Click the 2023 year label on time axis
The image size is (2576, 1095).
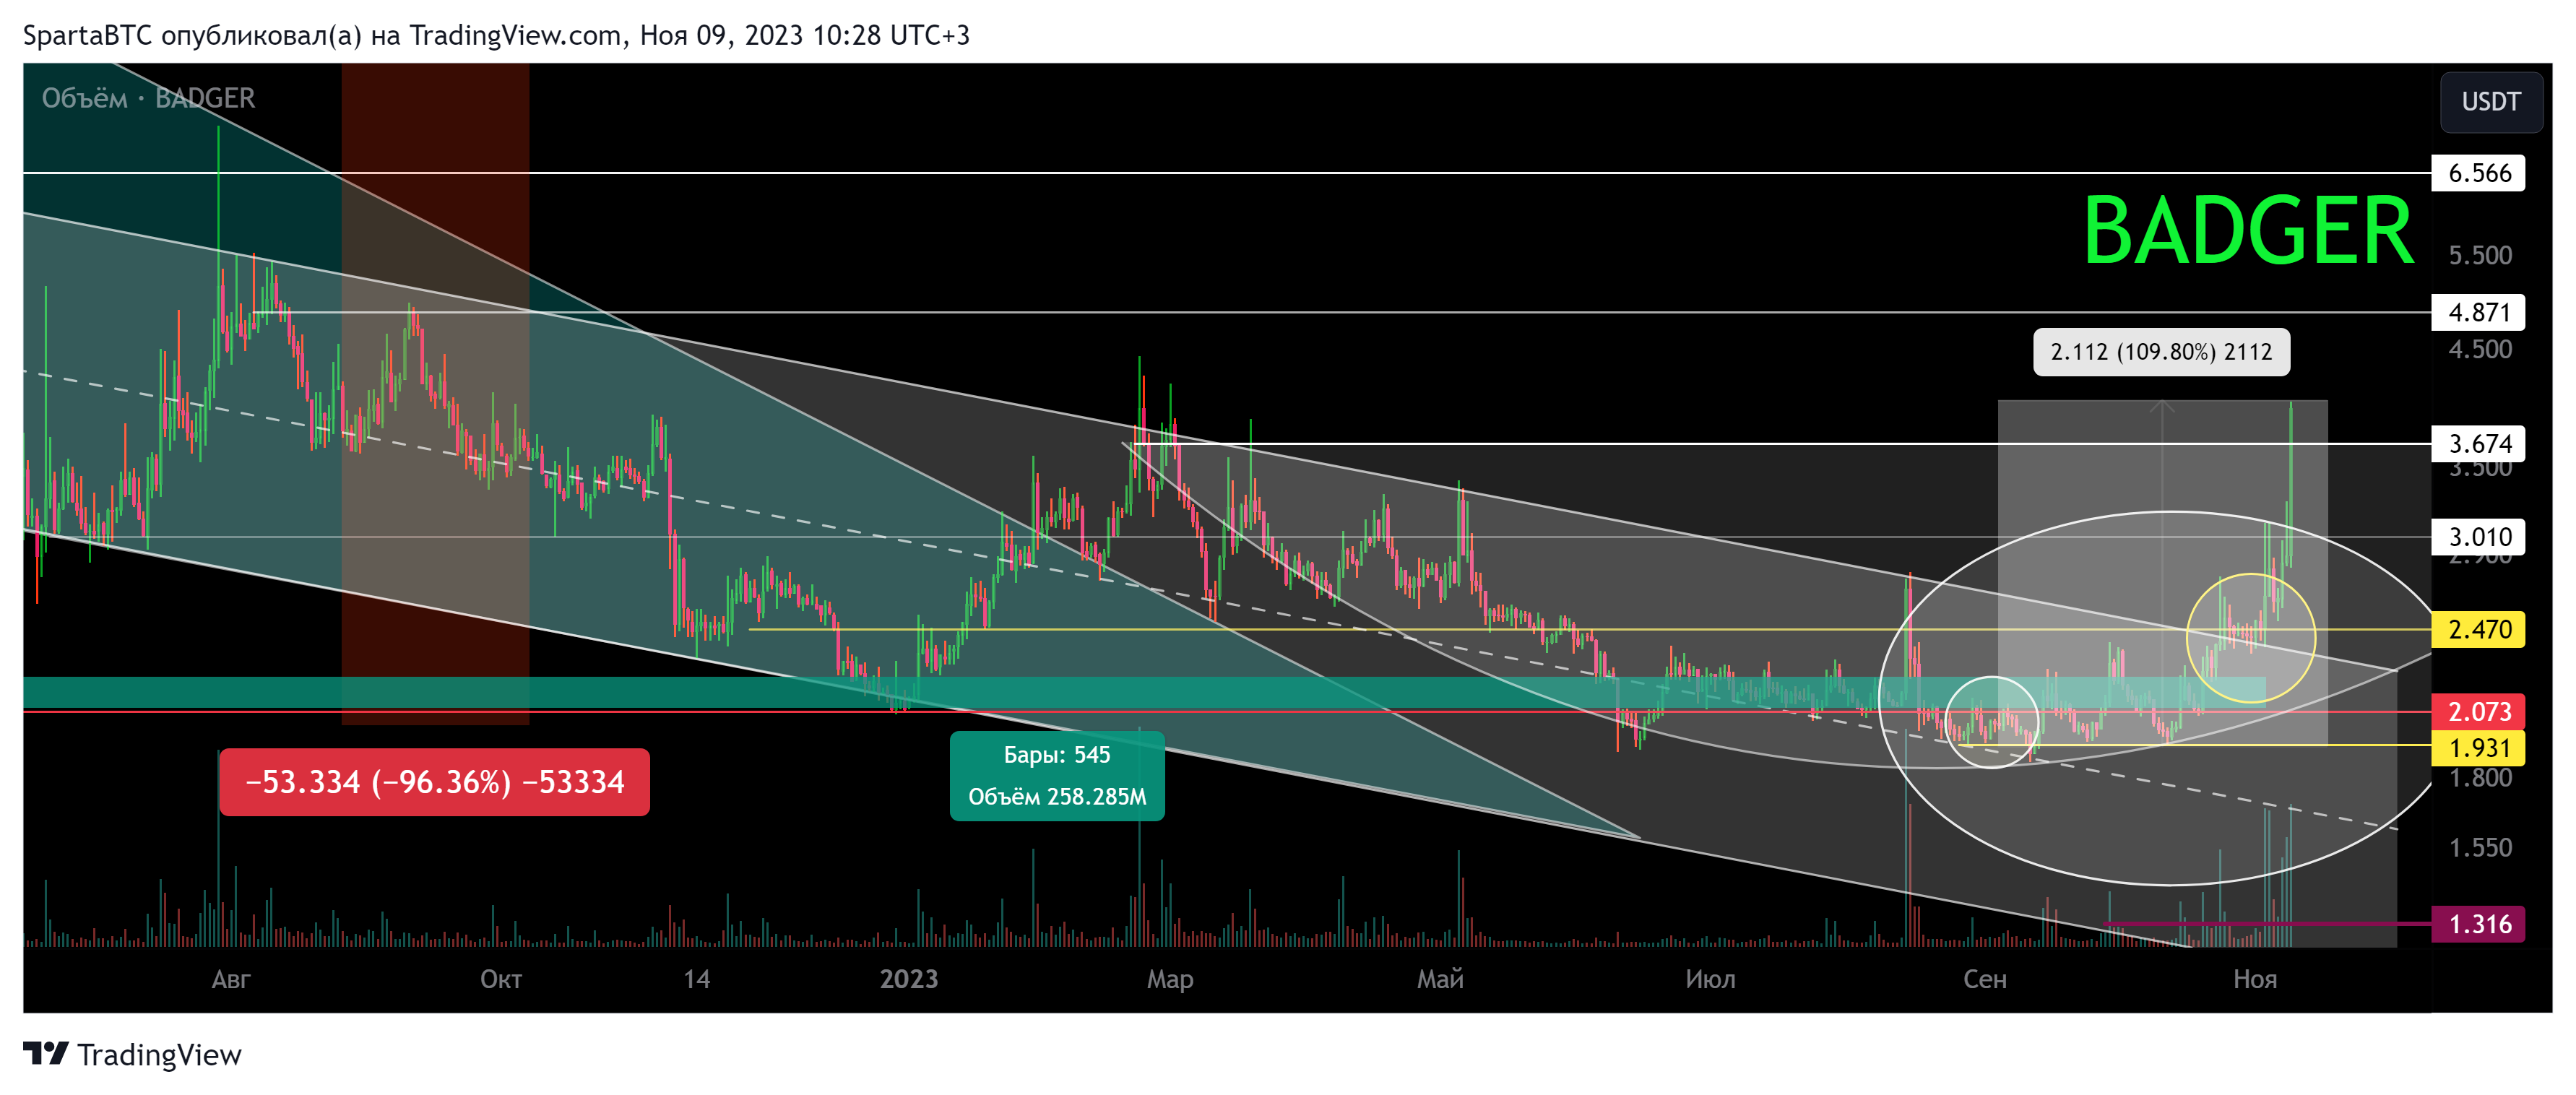pos(909,979)
